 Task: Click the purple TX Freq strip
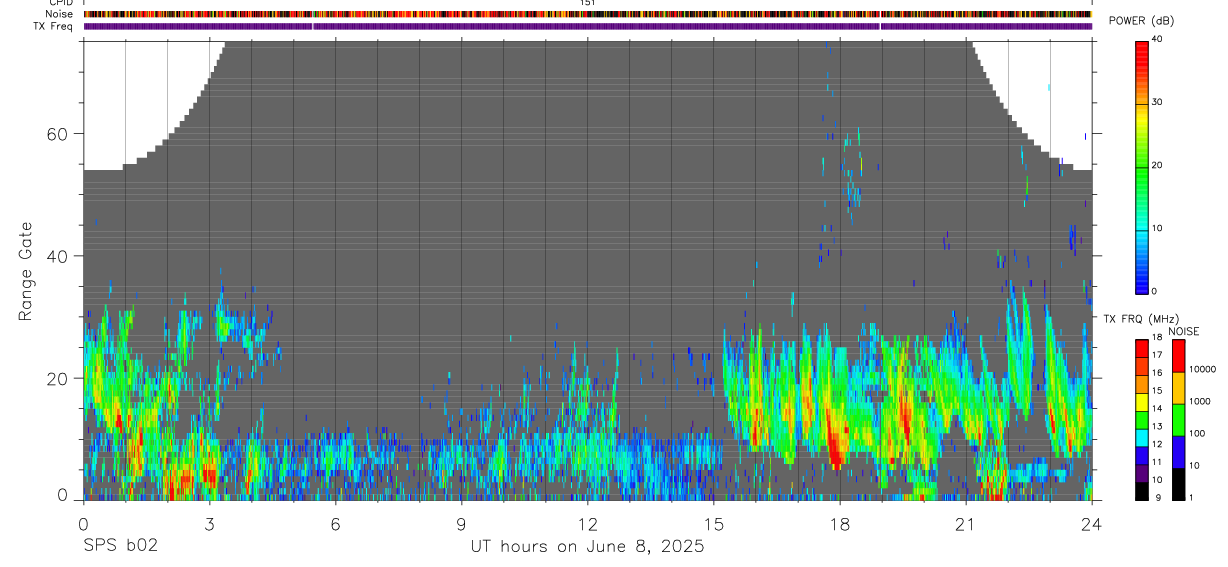point(587,25)
